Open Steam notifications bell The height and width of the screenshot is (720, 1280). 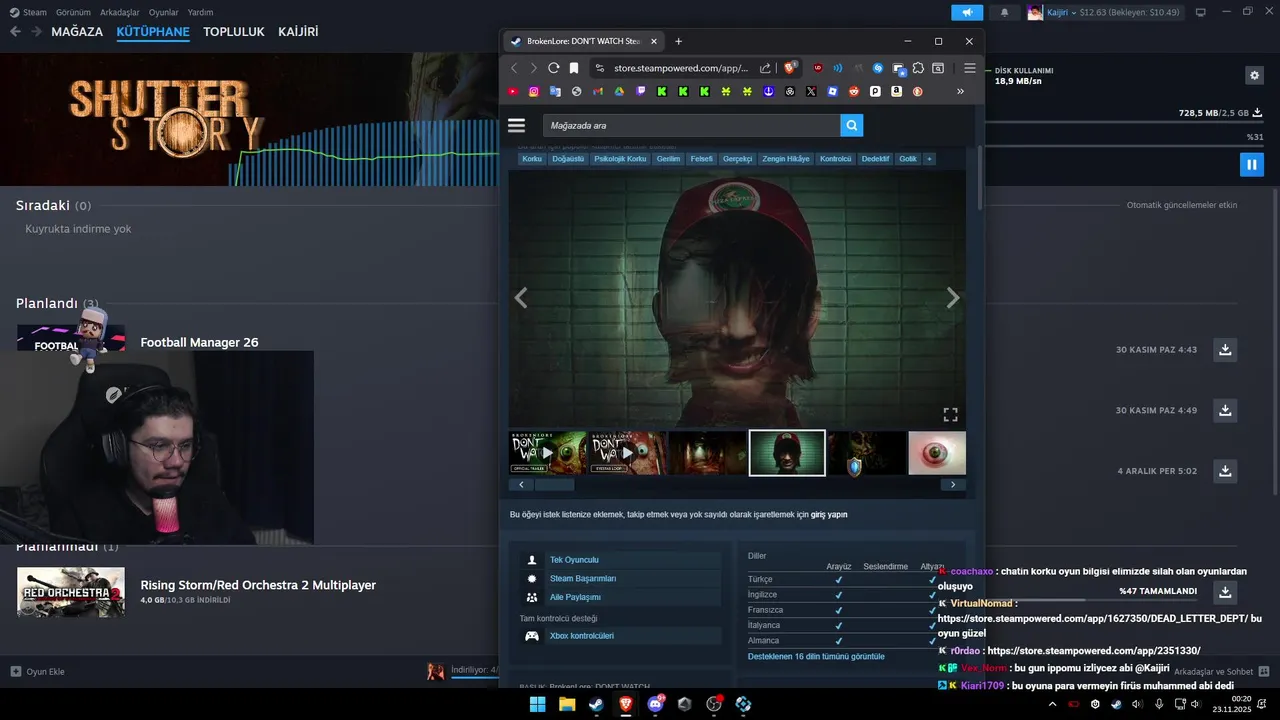[x=1005, y=13]
